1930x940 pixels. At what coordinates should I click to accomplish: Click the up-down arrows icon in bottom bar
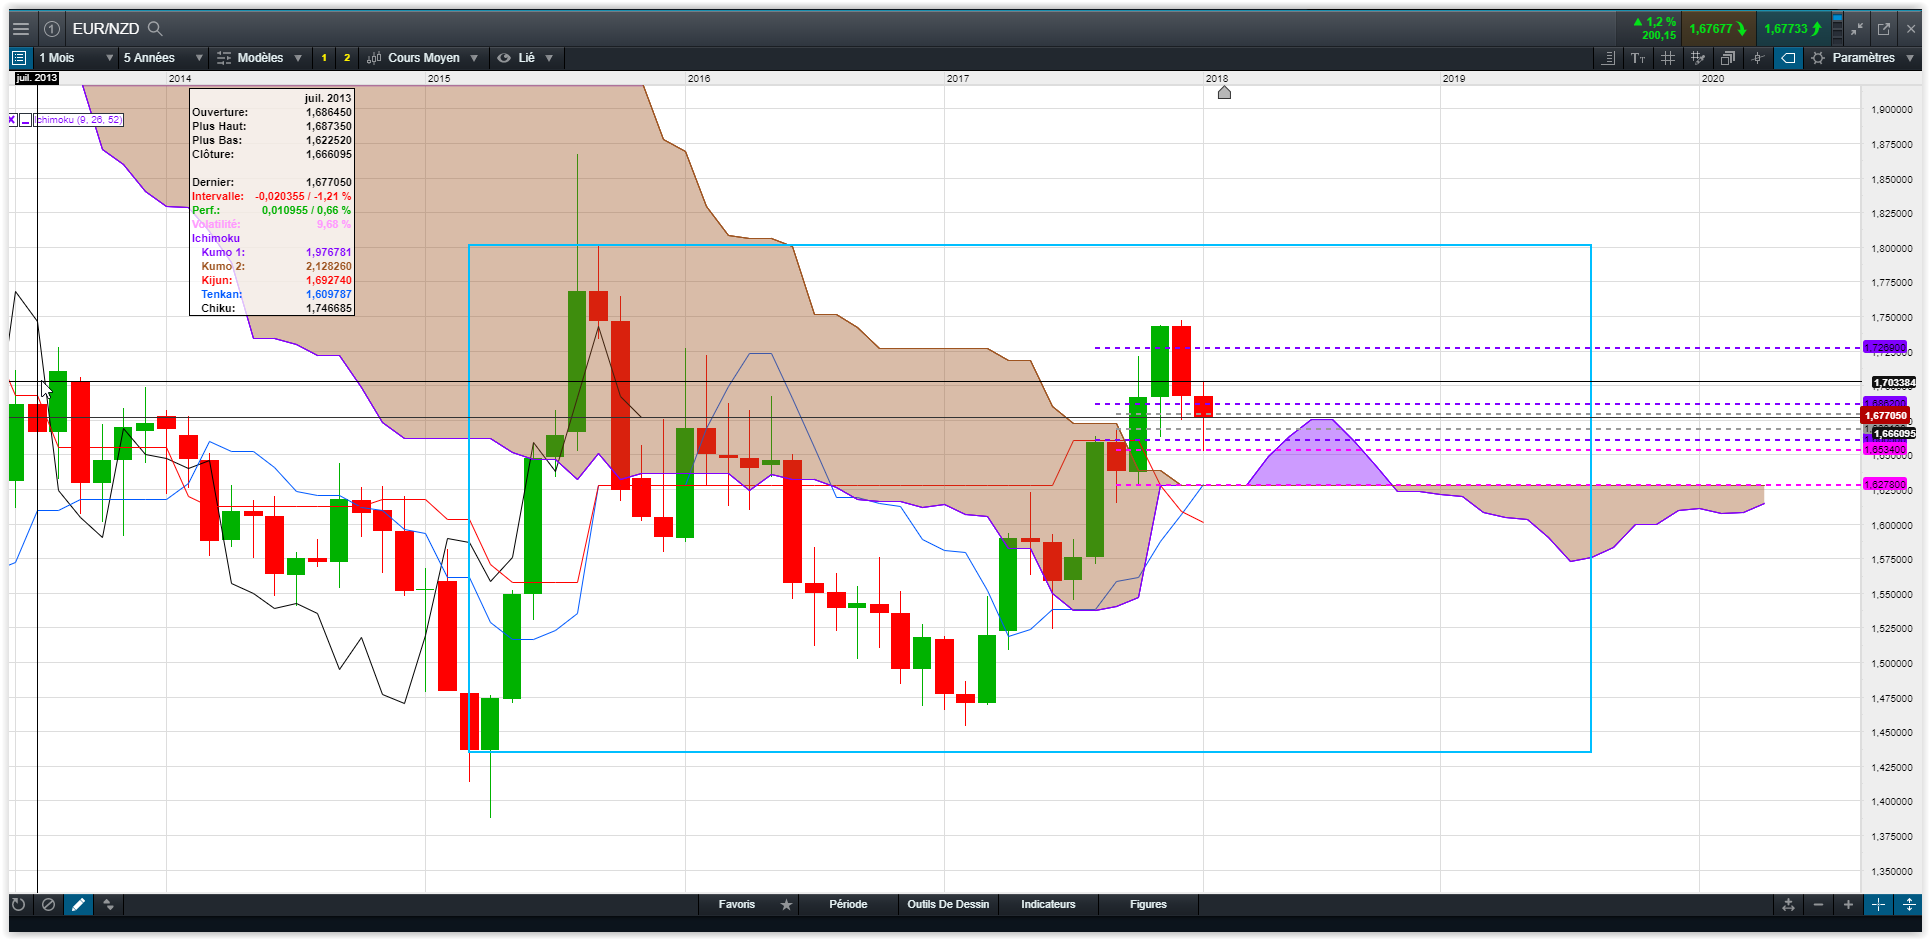click(x=108, y=904)
